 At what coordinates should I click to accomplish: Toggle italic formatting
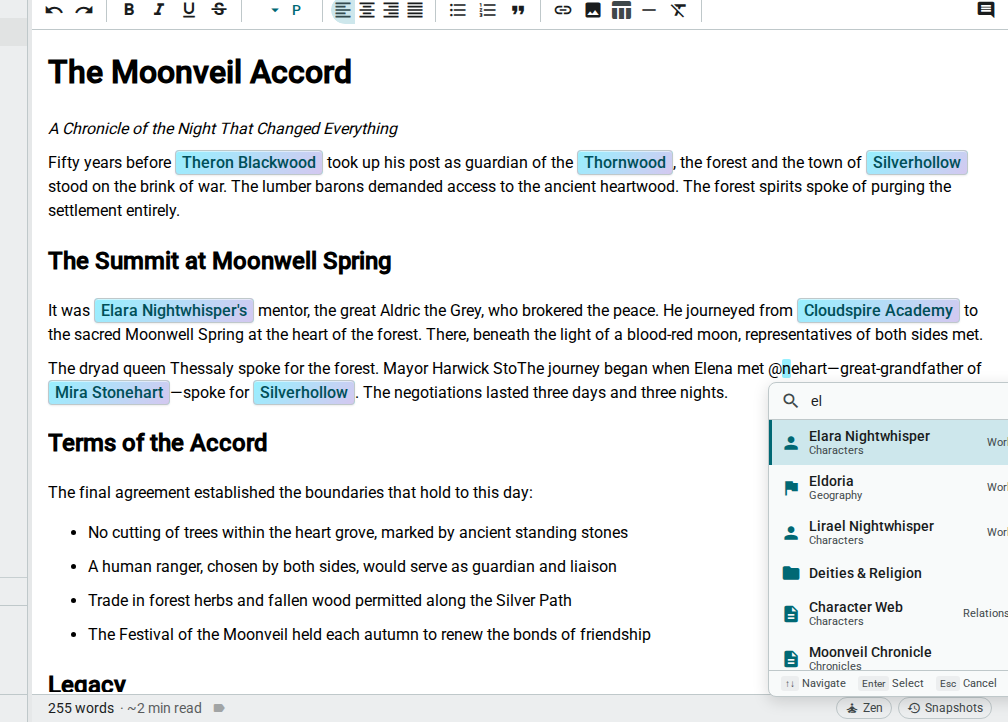point(159,10)
